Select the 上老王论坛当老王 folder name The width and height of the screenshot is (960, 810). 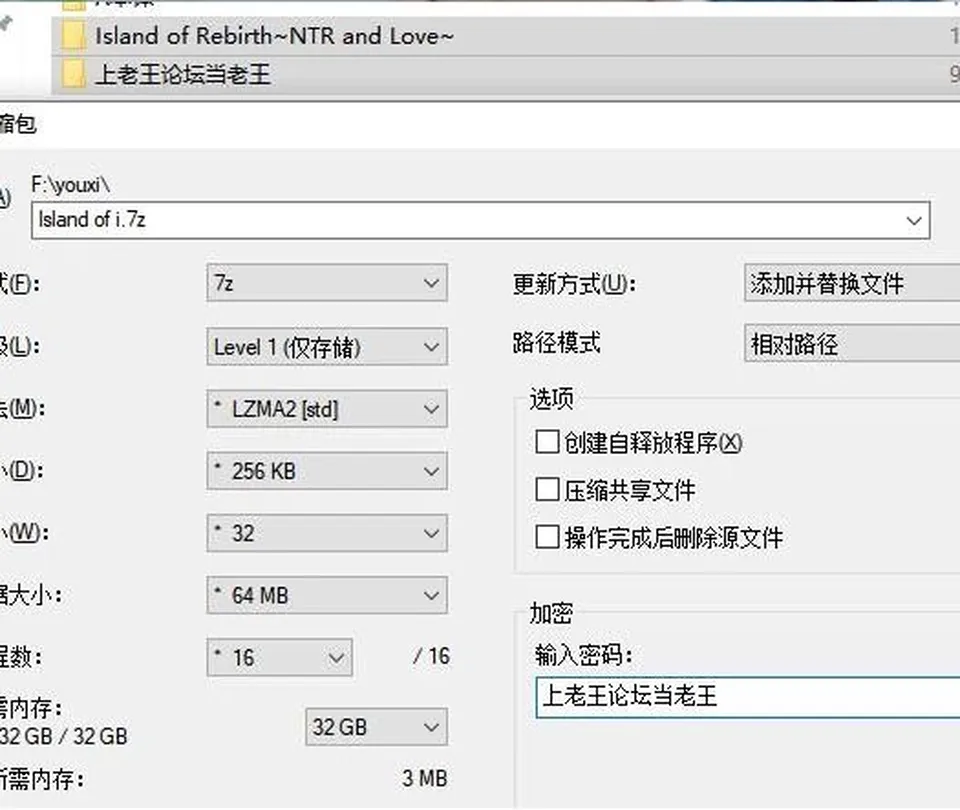182,75
